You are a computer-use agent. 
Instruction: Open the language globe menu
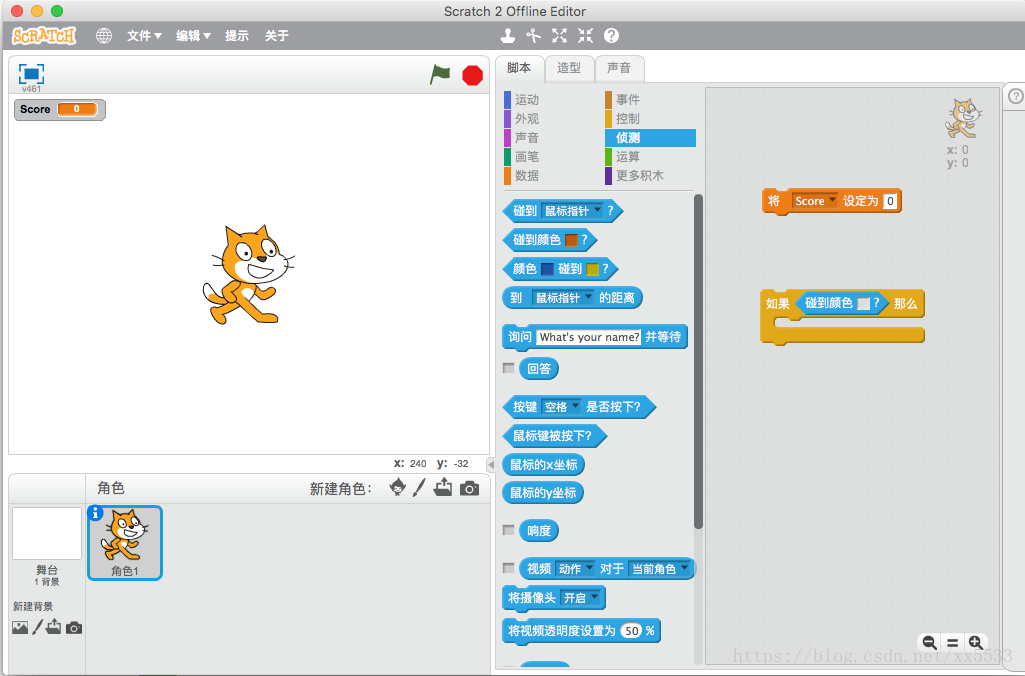[103, 35]
